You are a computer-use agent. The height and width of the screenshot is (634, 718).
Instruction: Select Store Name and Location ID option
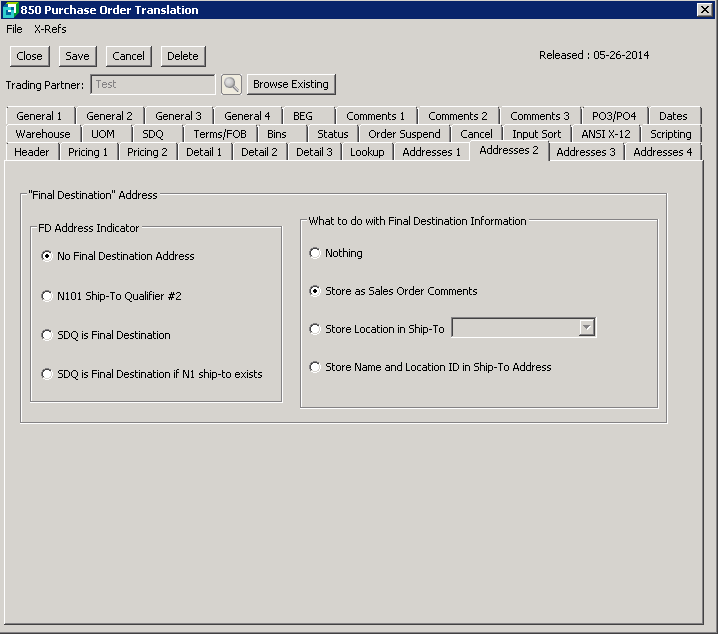316,367
